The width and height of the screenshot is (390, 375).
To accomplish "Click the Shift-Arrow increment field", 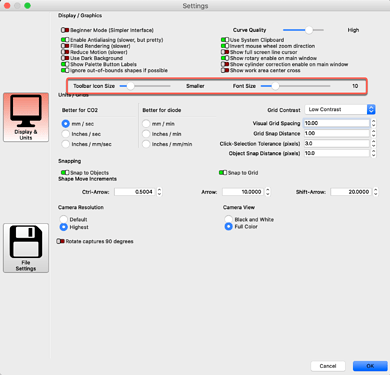I will coord(351,192).
